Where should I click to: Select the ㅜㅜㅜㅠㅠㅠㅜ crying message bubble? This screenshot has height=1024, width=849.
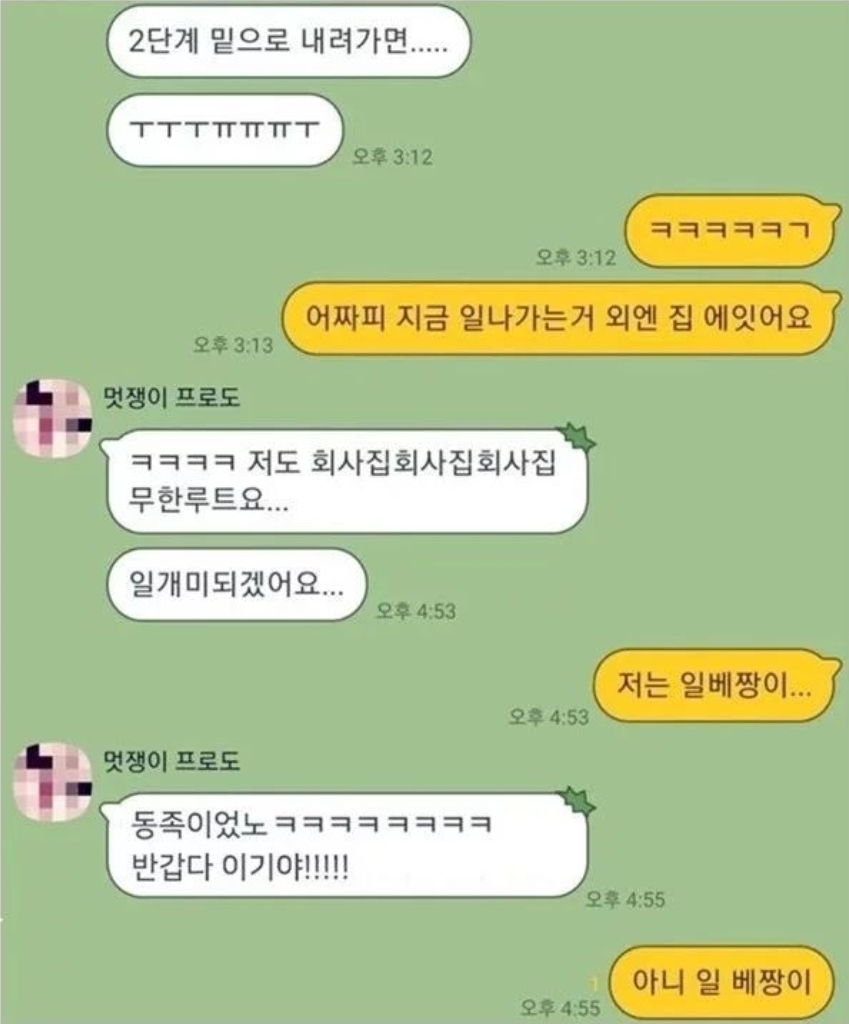(225, 130)
